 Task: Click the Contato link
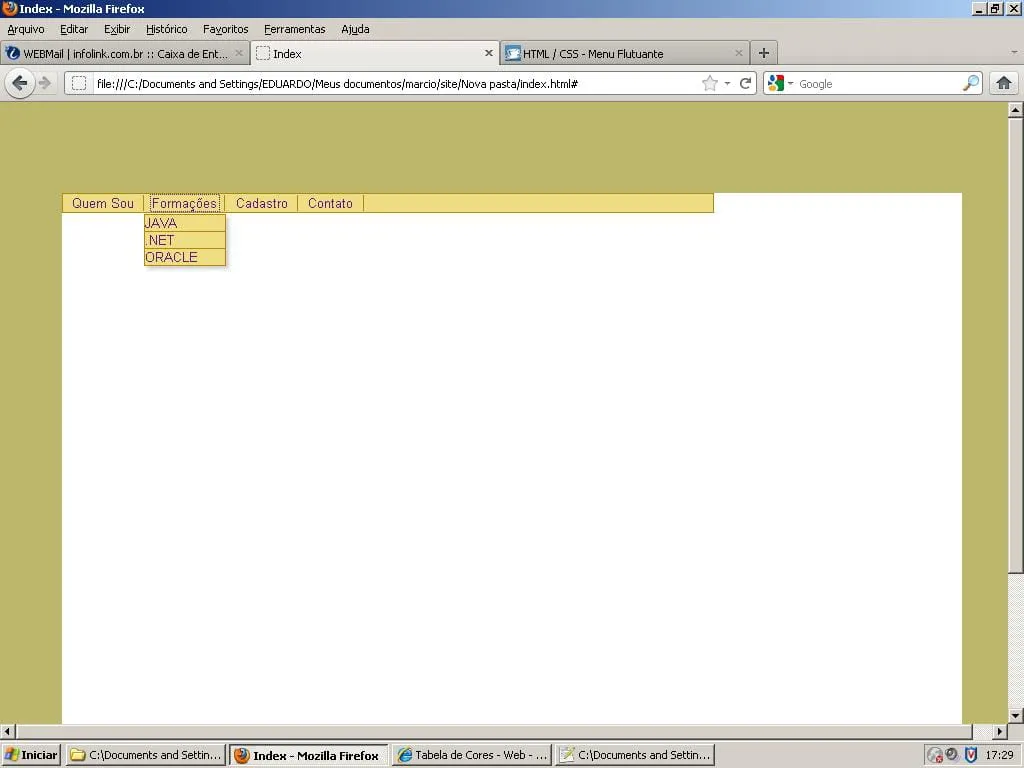coord(330,203)
